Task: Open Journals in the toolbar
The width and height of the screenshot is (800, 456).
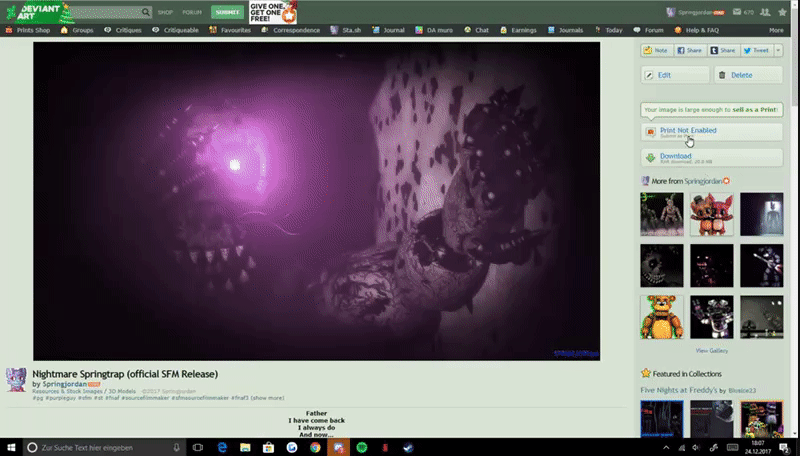Action: click(x=565, y=30)
